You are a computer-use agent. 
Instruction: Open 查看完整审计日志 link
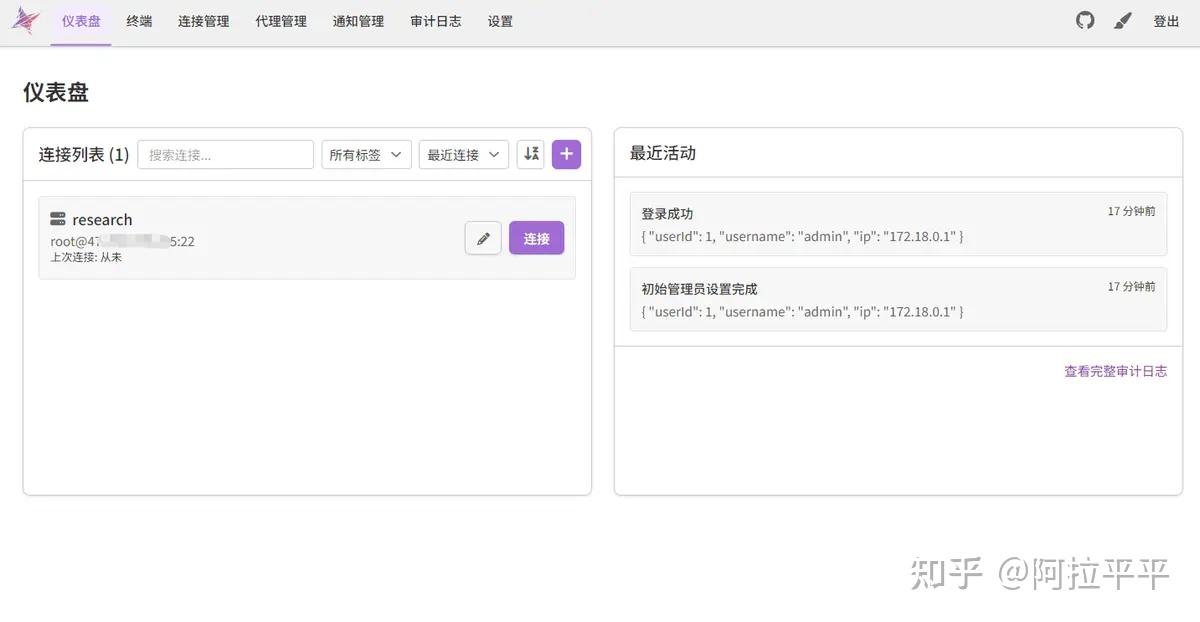(x=1115, y=371)
